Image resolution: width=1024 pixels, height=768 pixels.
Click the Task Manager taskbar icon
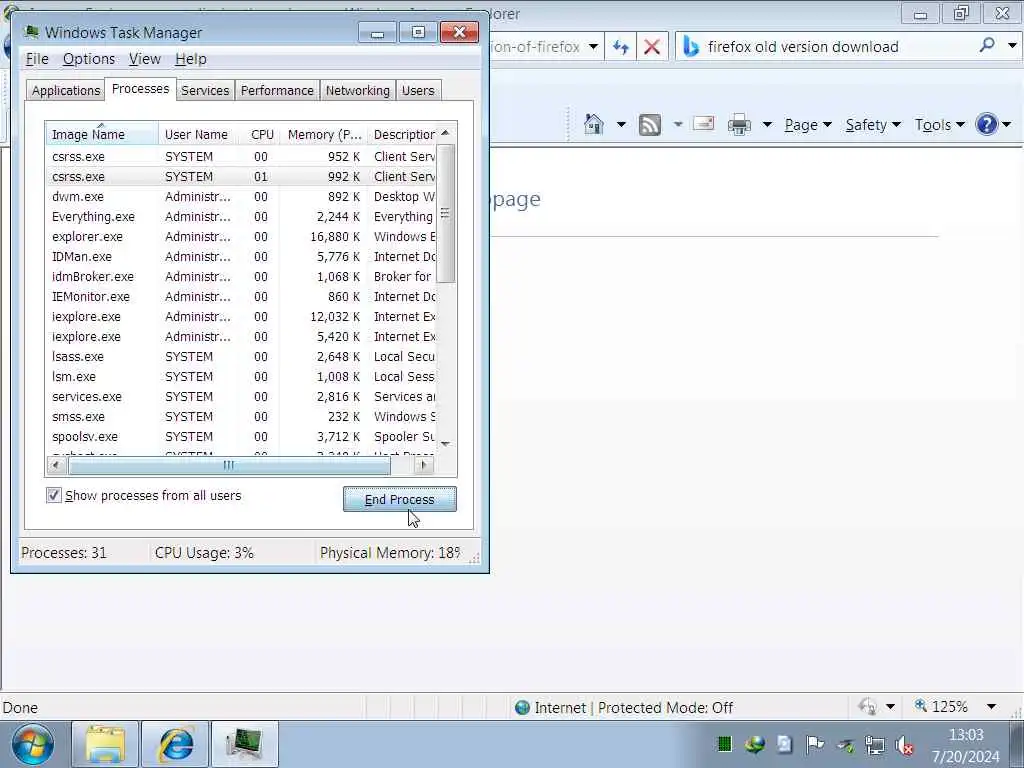click(245, 744)
